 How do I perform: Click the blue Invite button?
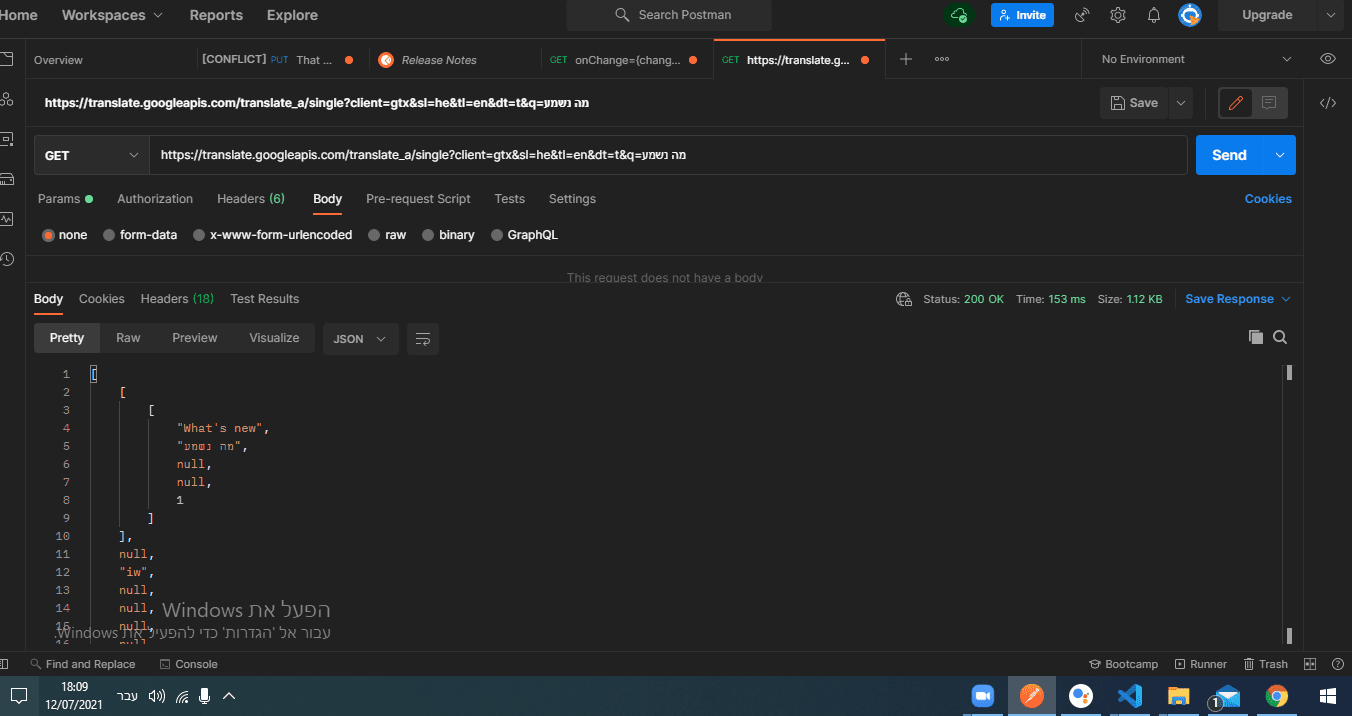point(1022,15)
